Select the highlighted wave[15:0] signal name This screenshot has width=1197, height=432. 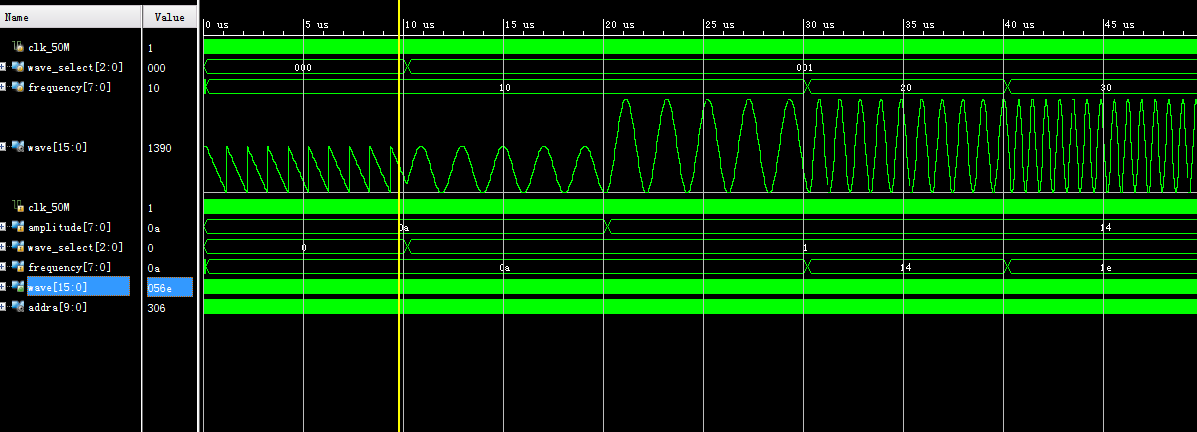pyautogui.click(x=58, y=287)
